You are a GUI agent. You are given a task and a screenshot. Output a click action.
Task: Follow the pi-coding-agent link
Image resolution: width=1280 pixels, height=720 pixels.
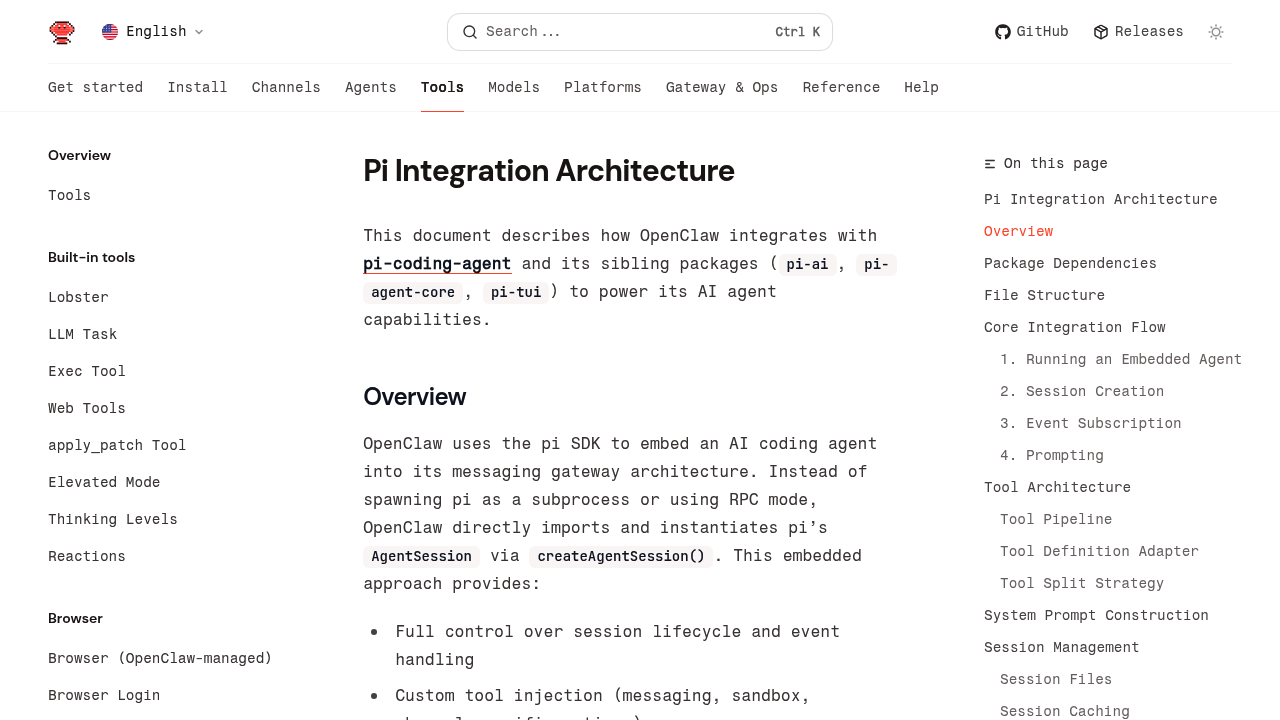tap(437, 264)
